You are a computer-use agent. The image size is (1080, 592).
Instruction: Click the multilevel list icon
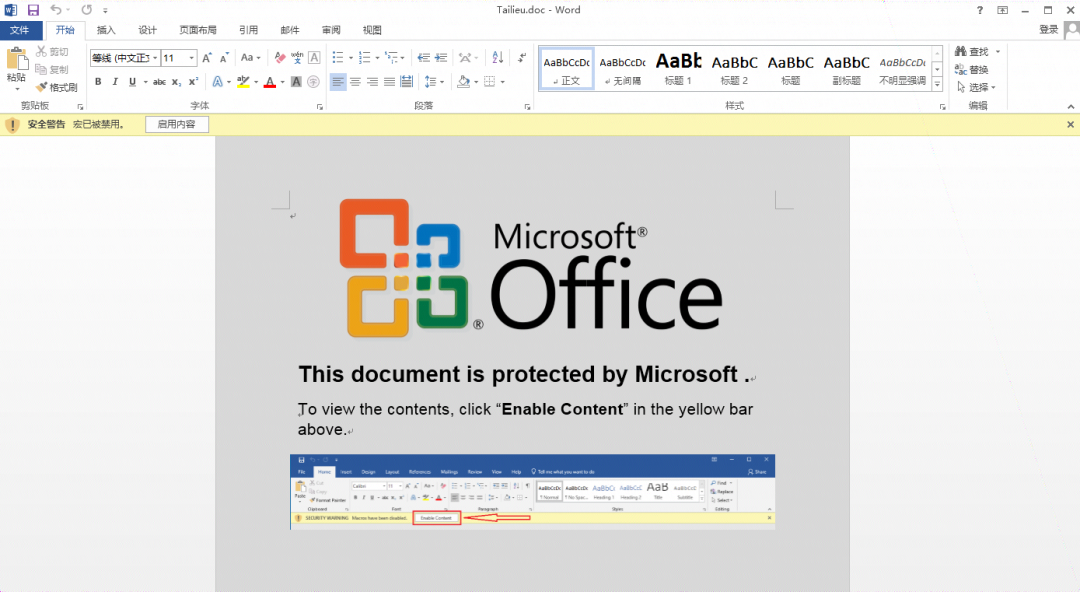pos(391,58)
